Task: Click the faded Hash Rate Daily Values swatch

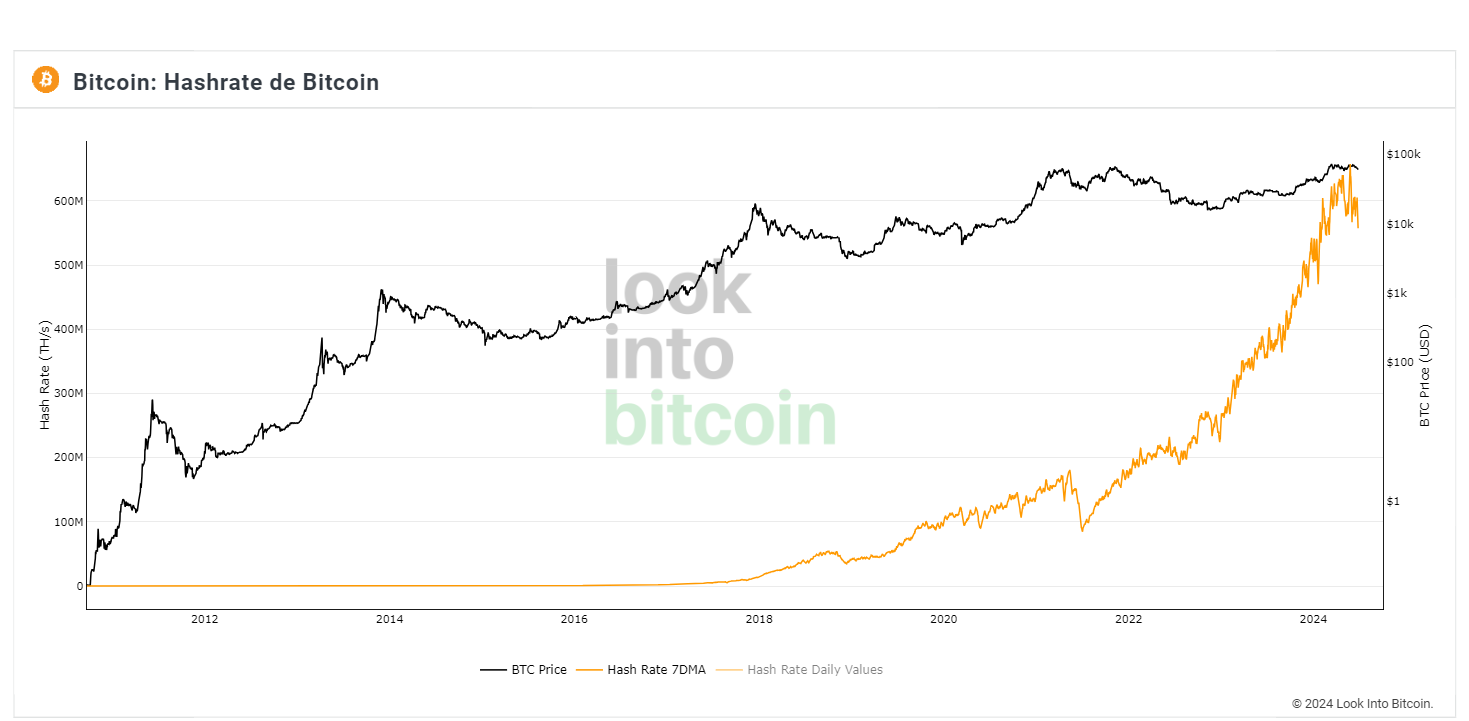Action: pyautogui.click(x=730, y=670)
